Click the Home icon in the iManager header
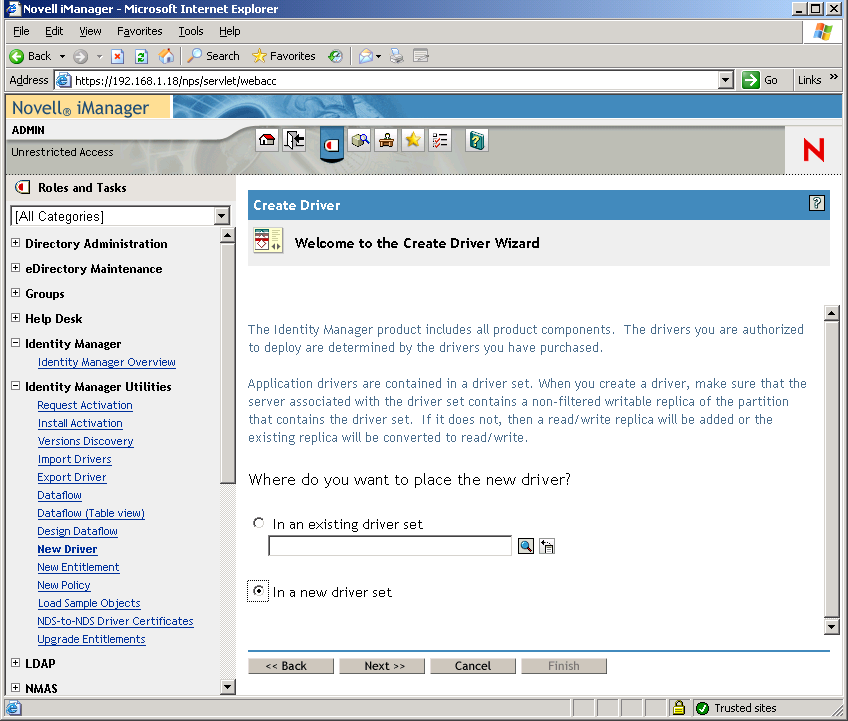 266,140
